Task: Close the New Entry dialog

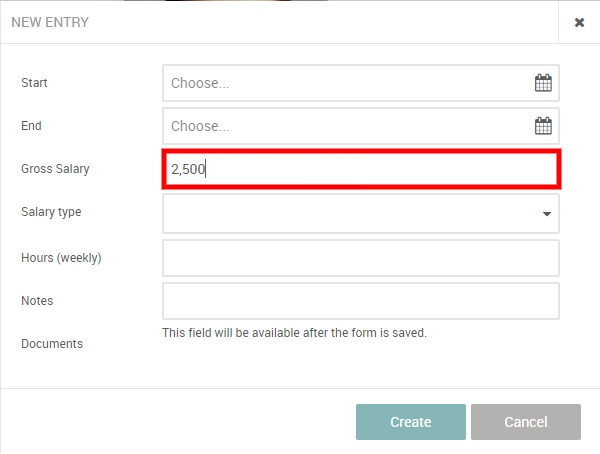Action: [x=579, y=22]
